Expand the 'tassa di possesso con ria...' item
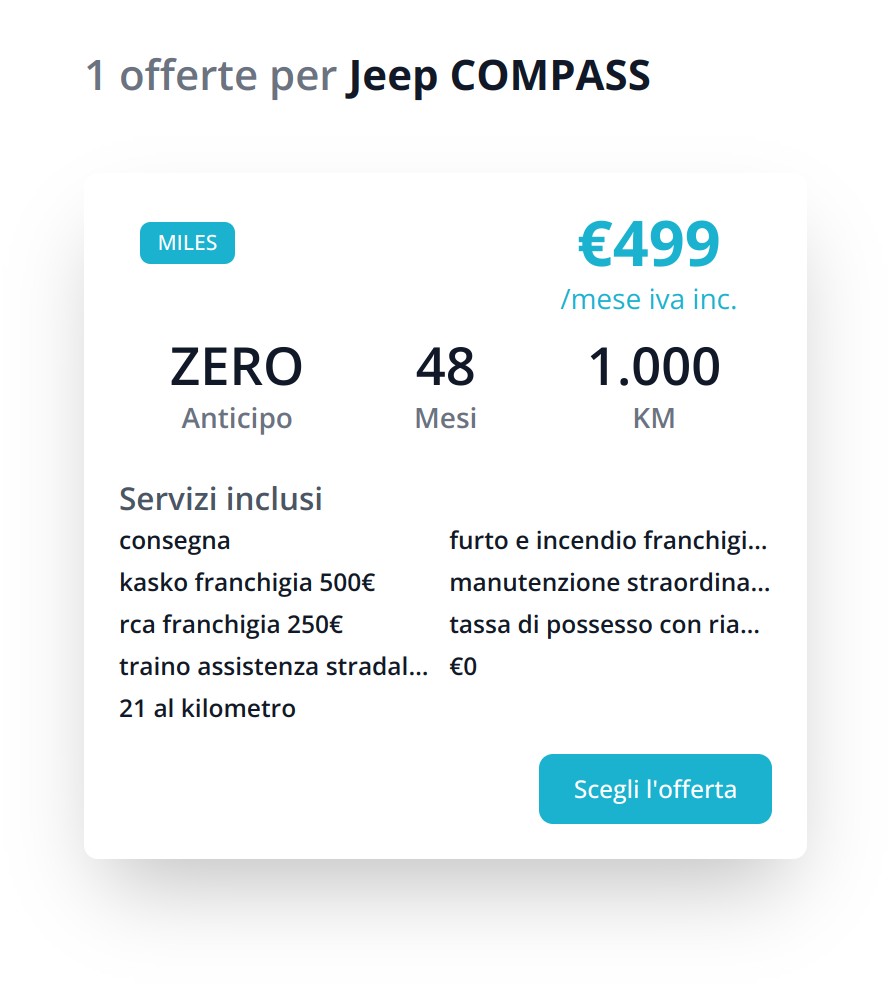888x989 pixels. (x=605, y=624)
